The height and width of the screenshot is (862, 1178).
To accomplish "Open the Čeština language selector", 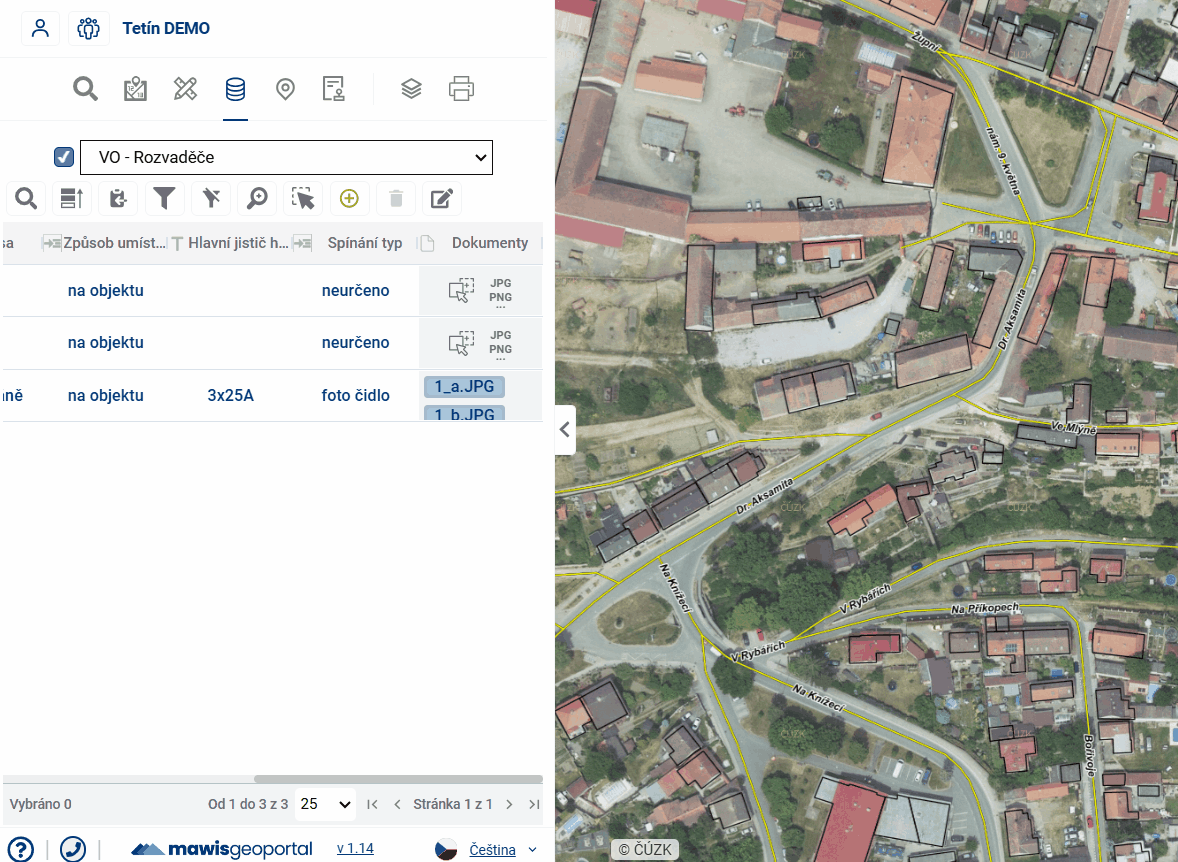I will coord(492,850).
